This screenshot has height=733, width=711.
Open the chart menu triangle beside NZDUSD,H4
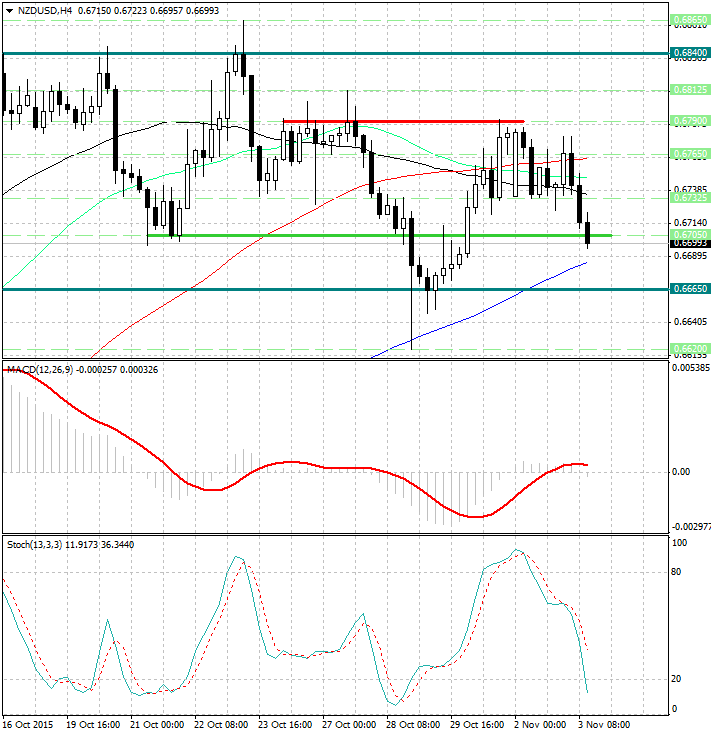[9, 11]
